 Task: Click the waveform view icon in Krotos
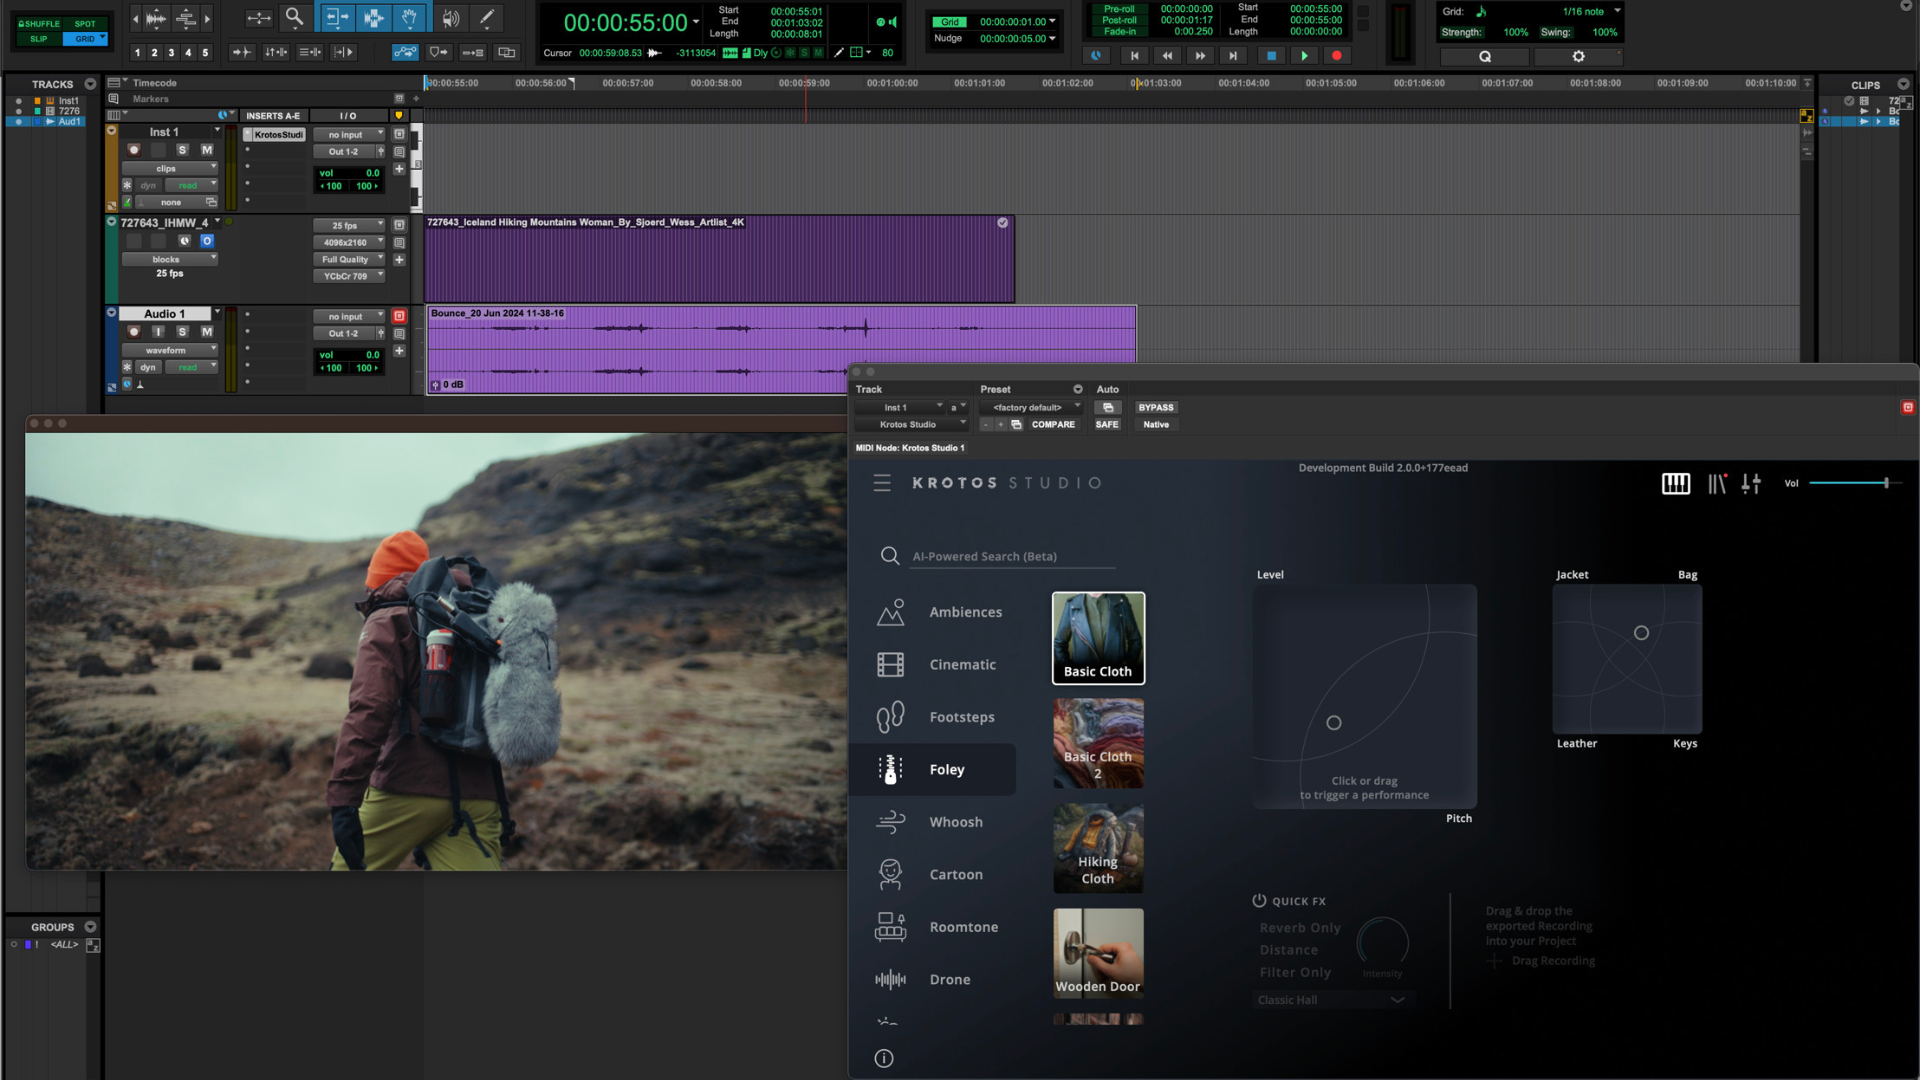click(1717, 483)
